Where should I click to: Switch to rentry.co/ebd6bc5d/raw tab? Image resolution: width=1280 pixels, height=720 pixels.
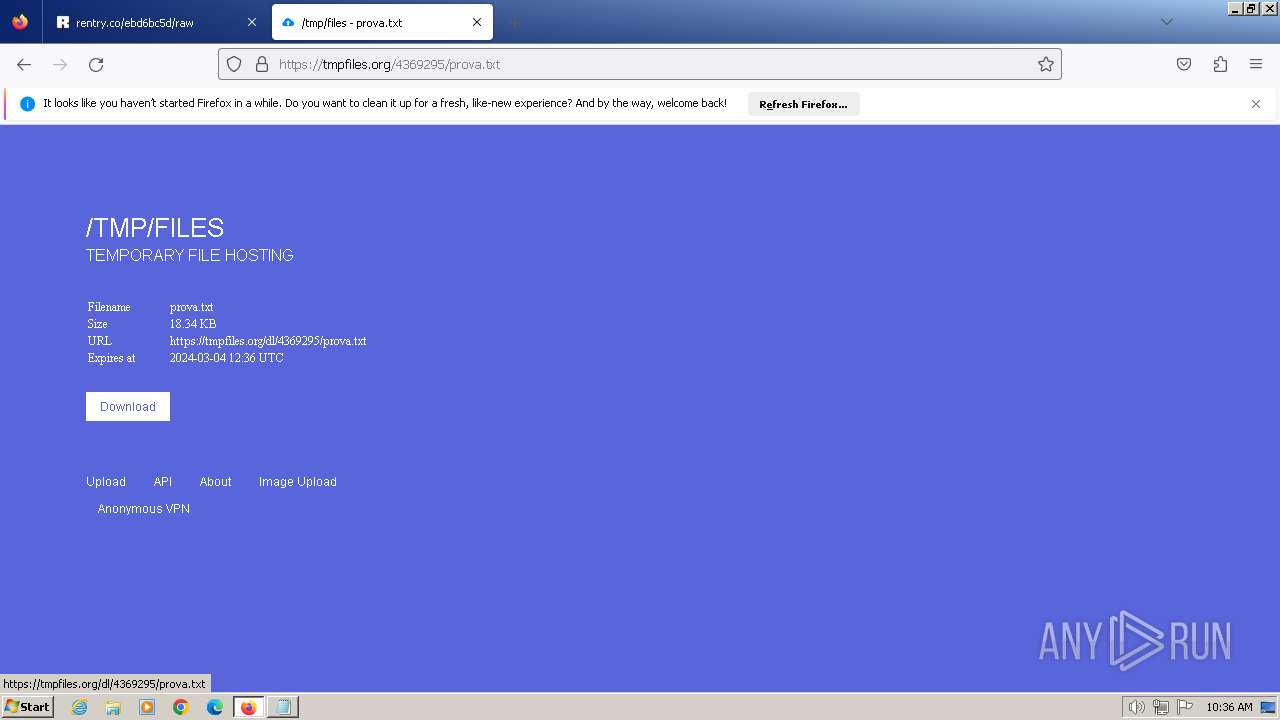coord(156,22)
